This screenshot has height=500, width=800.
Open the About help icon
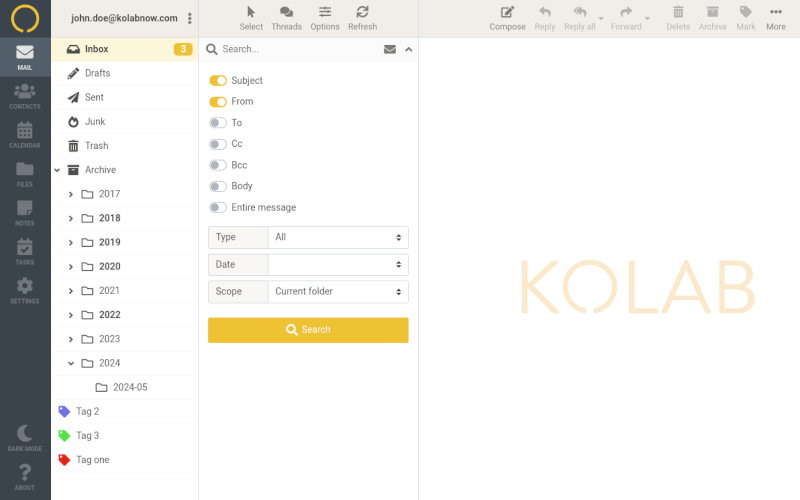[x=25, y=477]
